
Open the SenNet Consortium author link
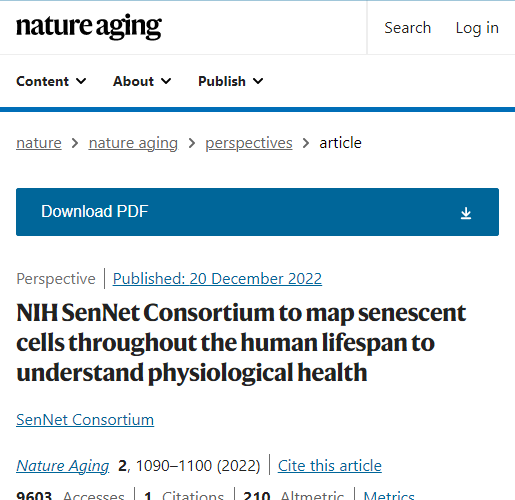[x=85, y=420]
